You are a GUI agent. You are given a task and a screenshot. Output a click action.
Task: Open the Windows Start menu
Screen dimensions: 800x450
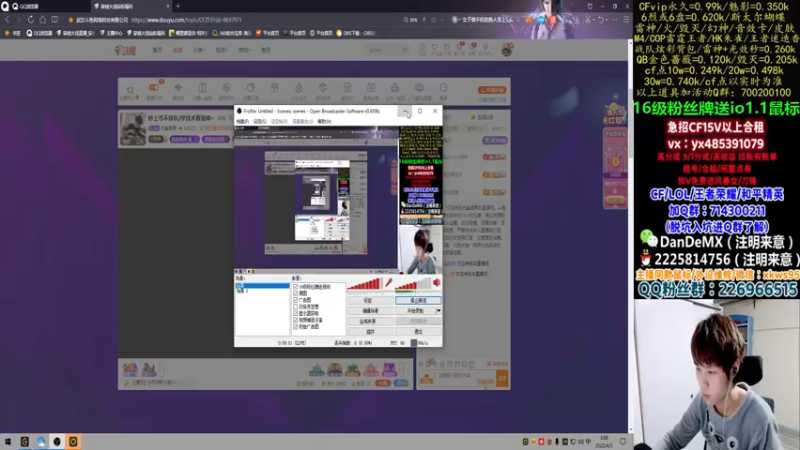(8, 442)
